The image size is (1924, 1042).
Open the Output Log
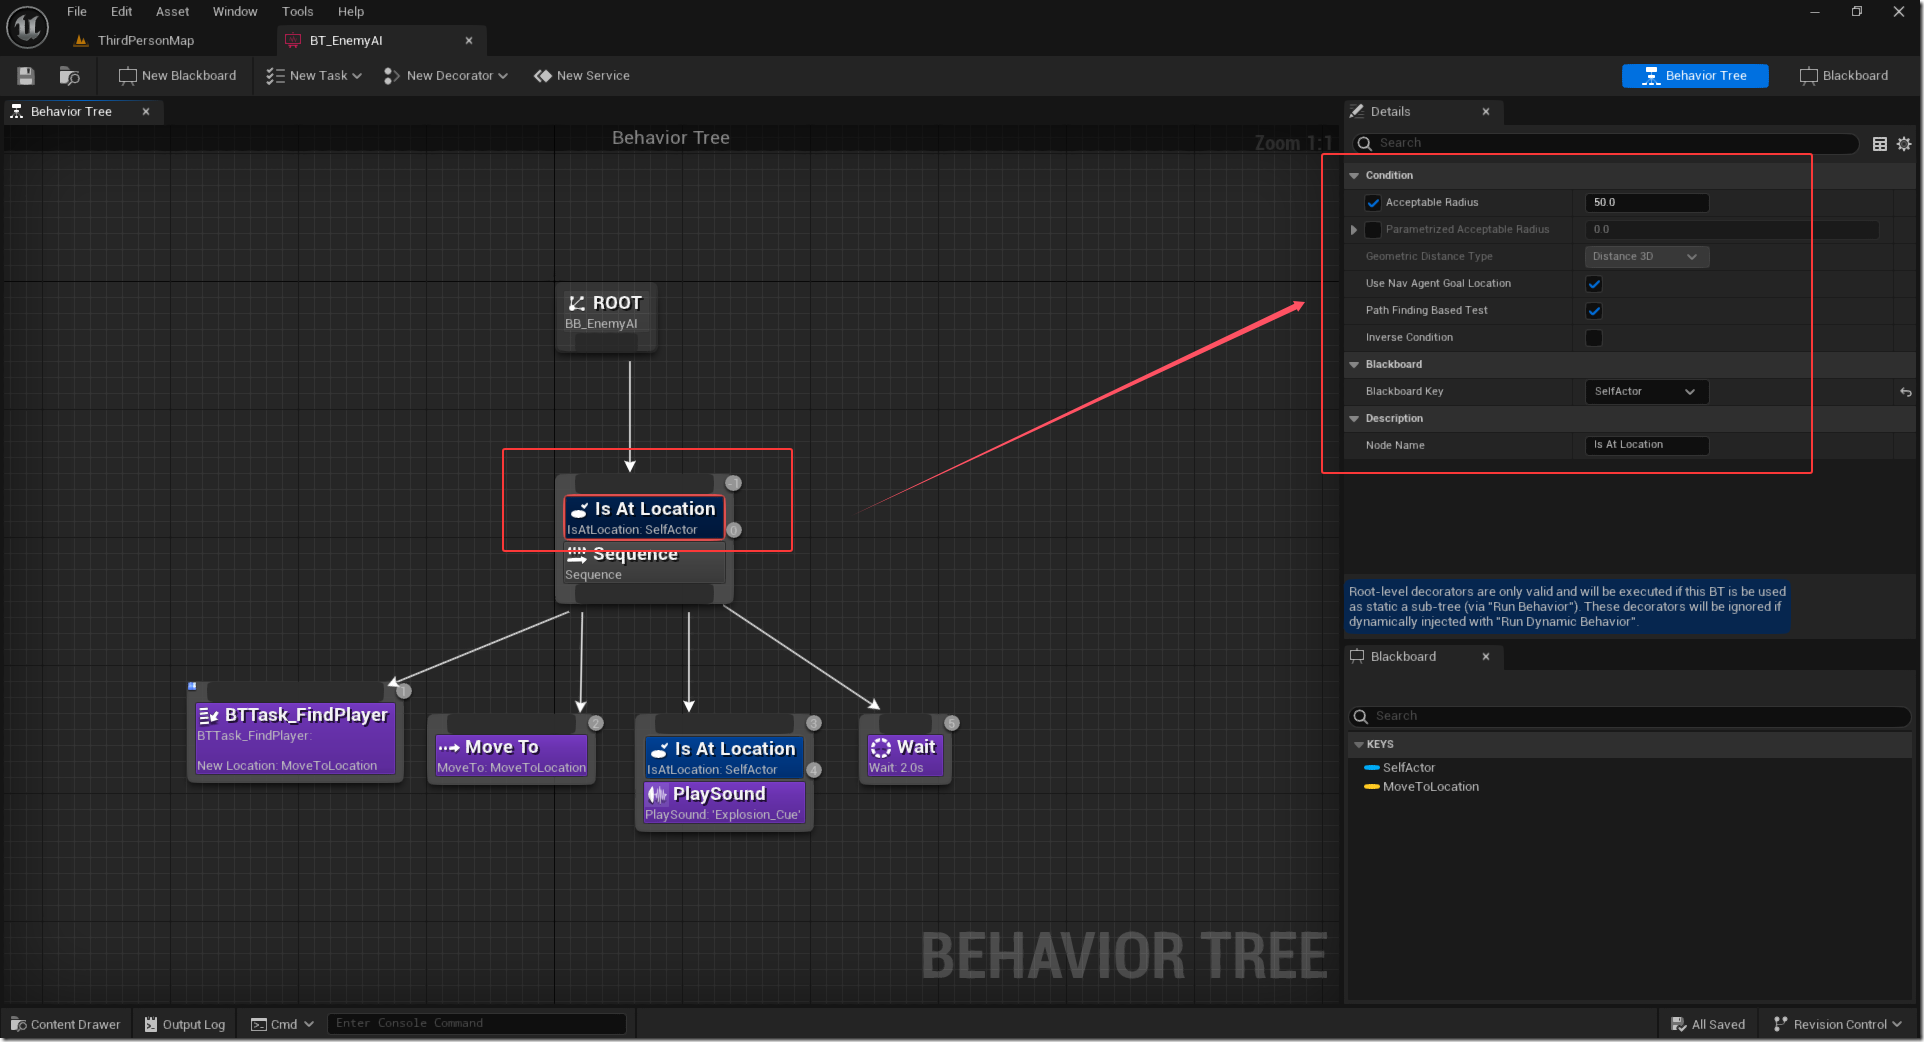click(x=185, y=1024)
